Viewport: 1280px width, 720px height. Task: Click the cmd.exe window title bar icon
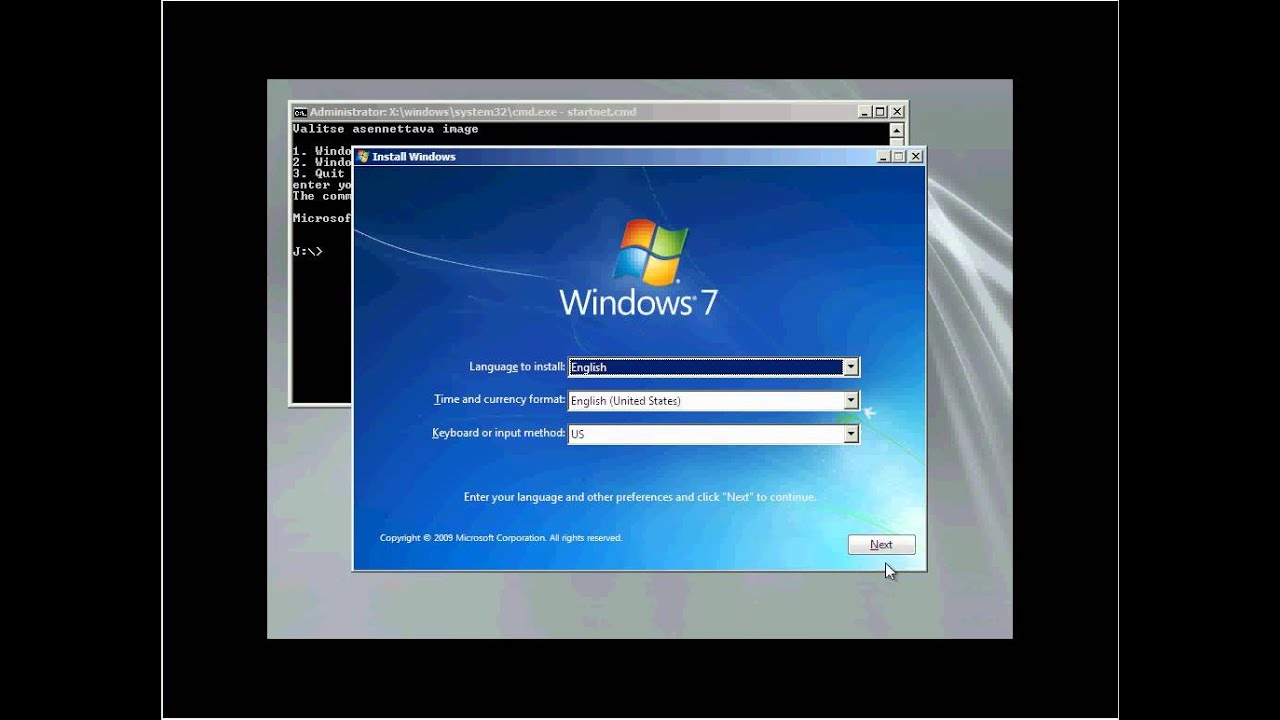click(299, 112)
